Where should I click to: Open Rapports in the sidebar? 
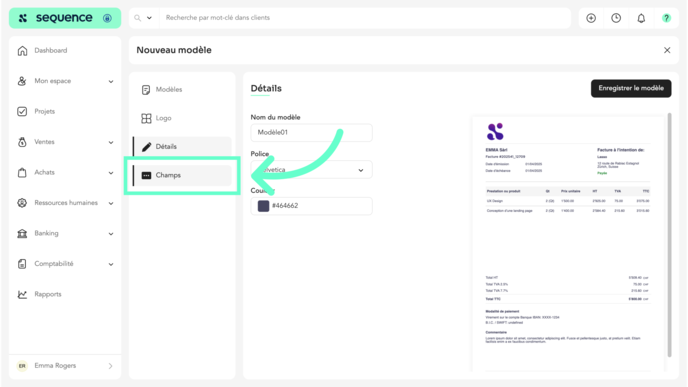48,294
